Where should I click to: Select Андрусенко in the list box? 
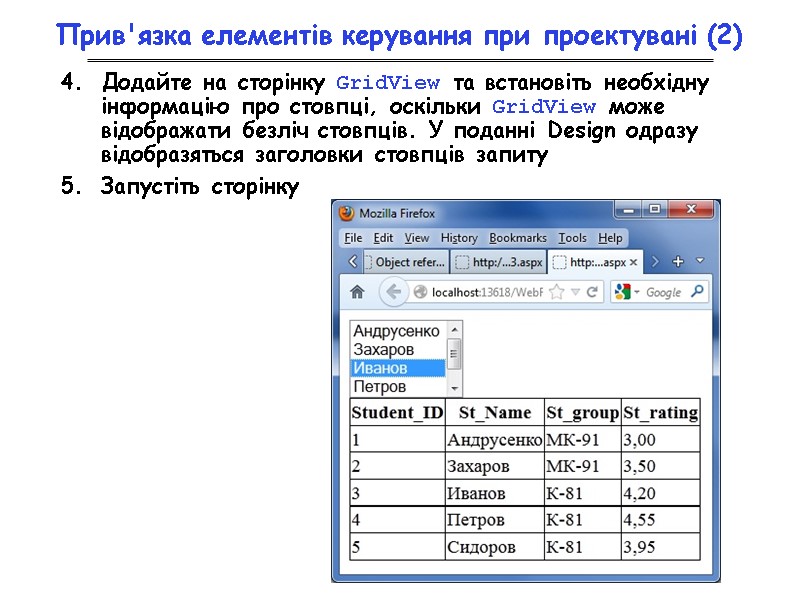(397, 331)
